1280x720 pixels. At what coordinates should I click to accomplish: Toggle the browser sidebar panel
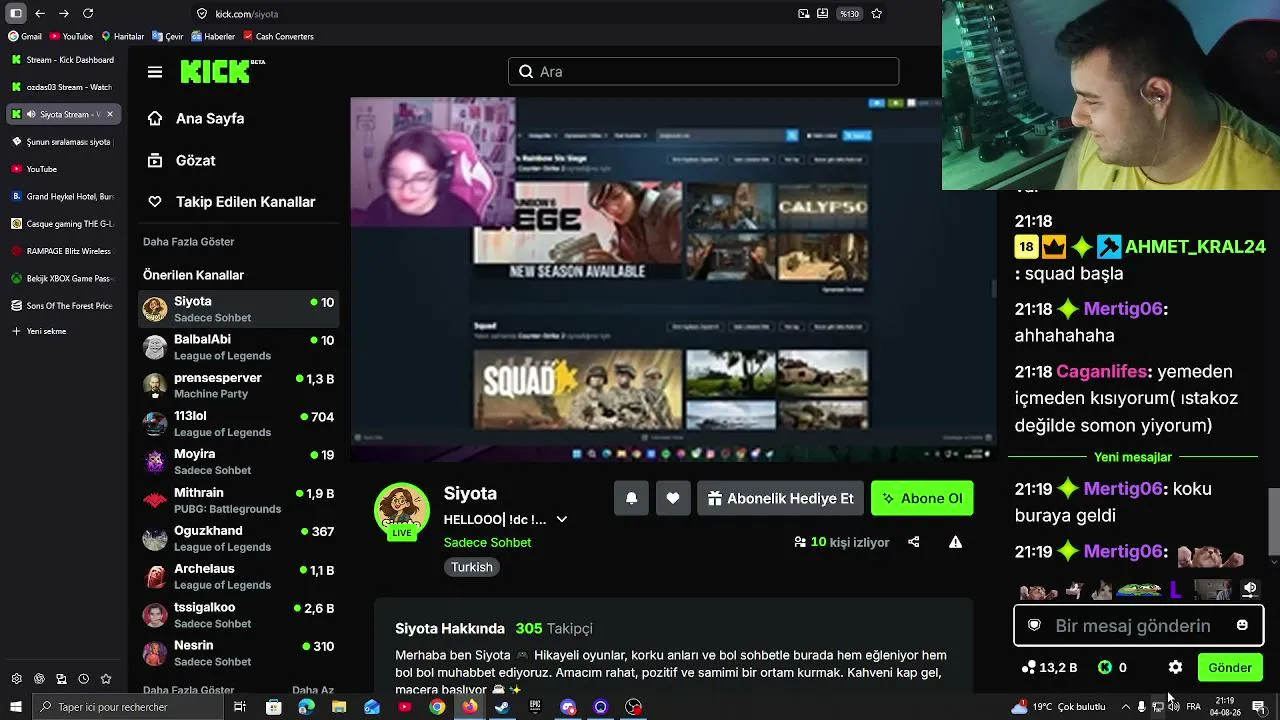click(16, 14)
